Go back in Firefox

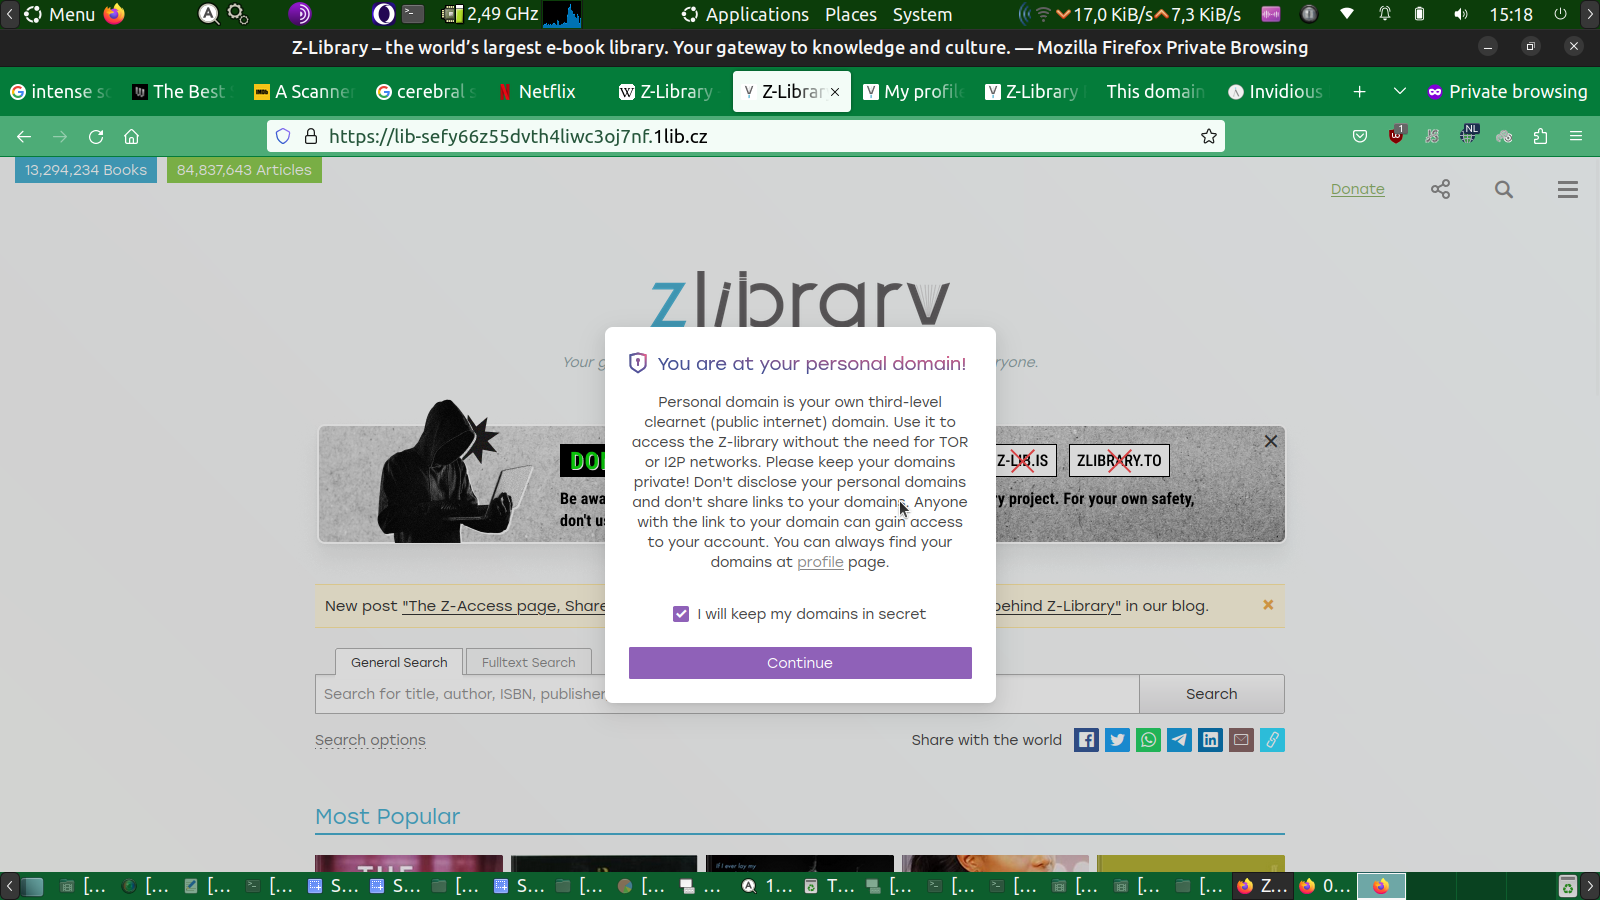[x=24, y=136]
